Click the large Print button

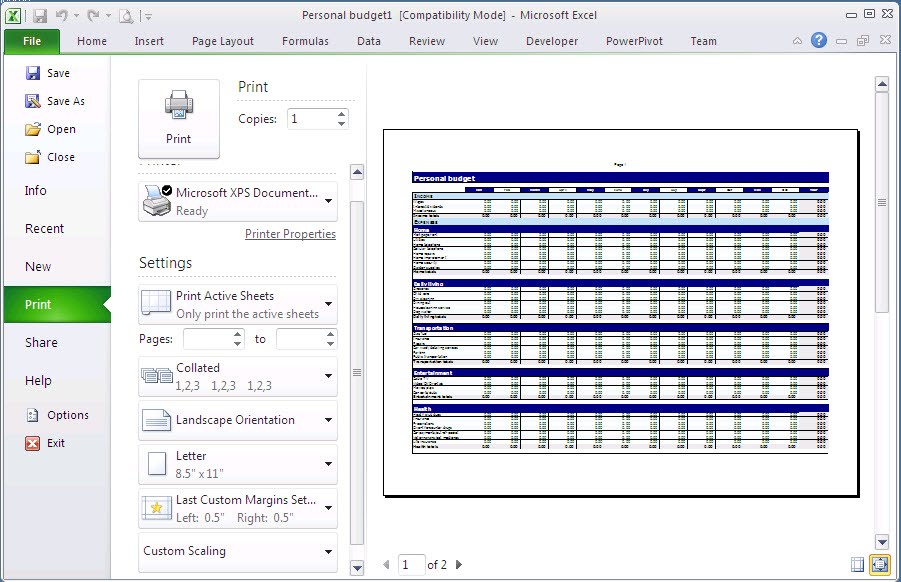178,115
